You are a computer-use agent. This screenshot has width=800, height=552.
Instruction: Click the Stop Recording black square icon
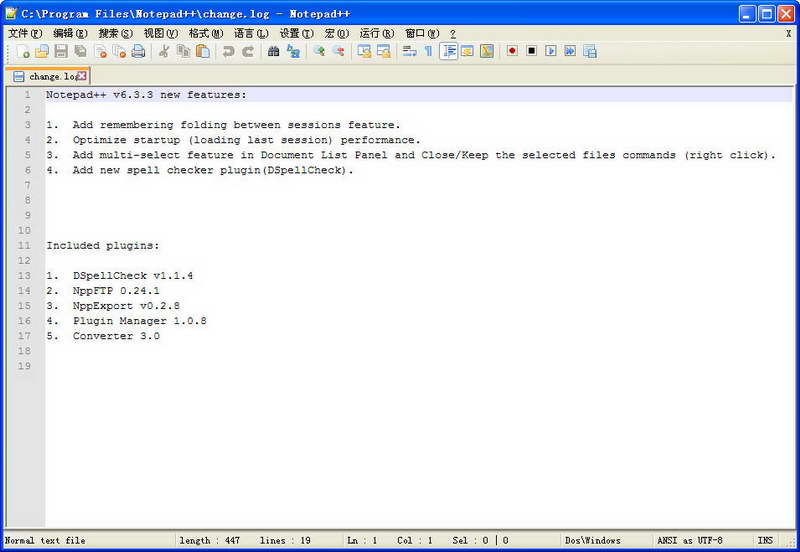(532, 51)
